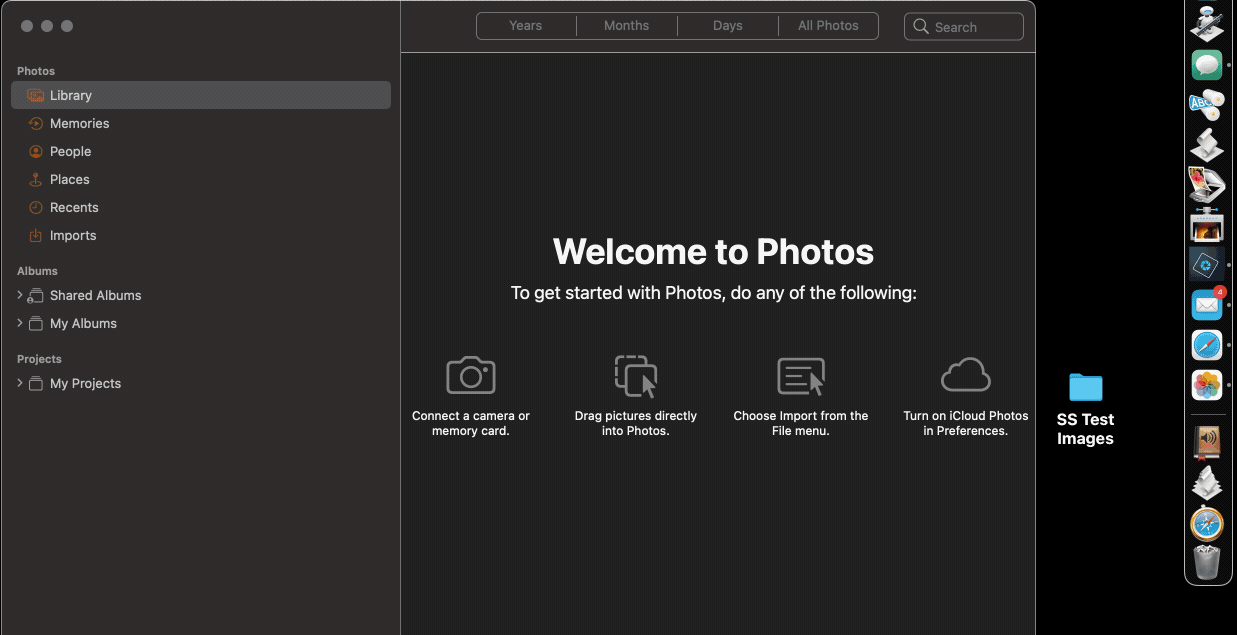Open the book-with-speaker icon in the Dock
The width and height of the screenshot is (1237, 635).
[x=1207, y=442]
